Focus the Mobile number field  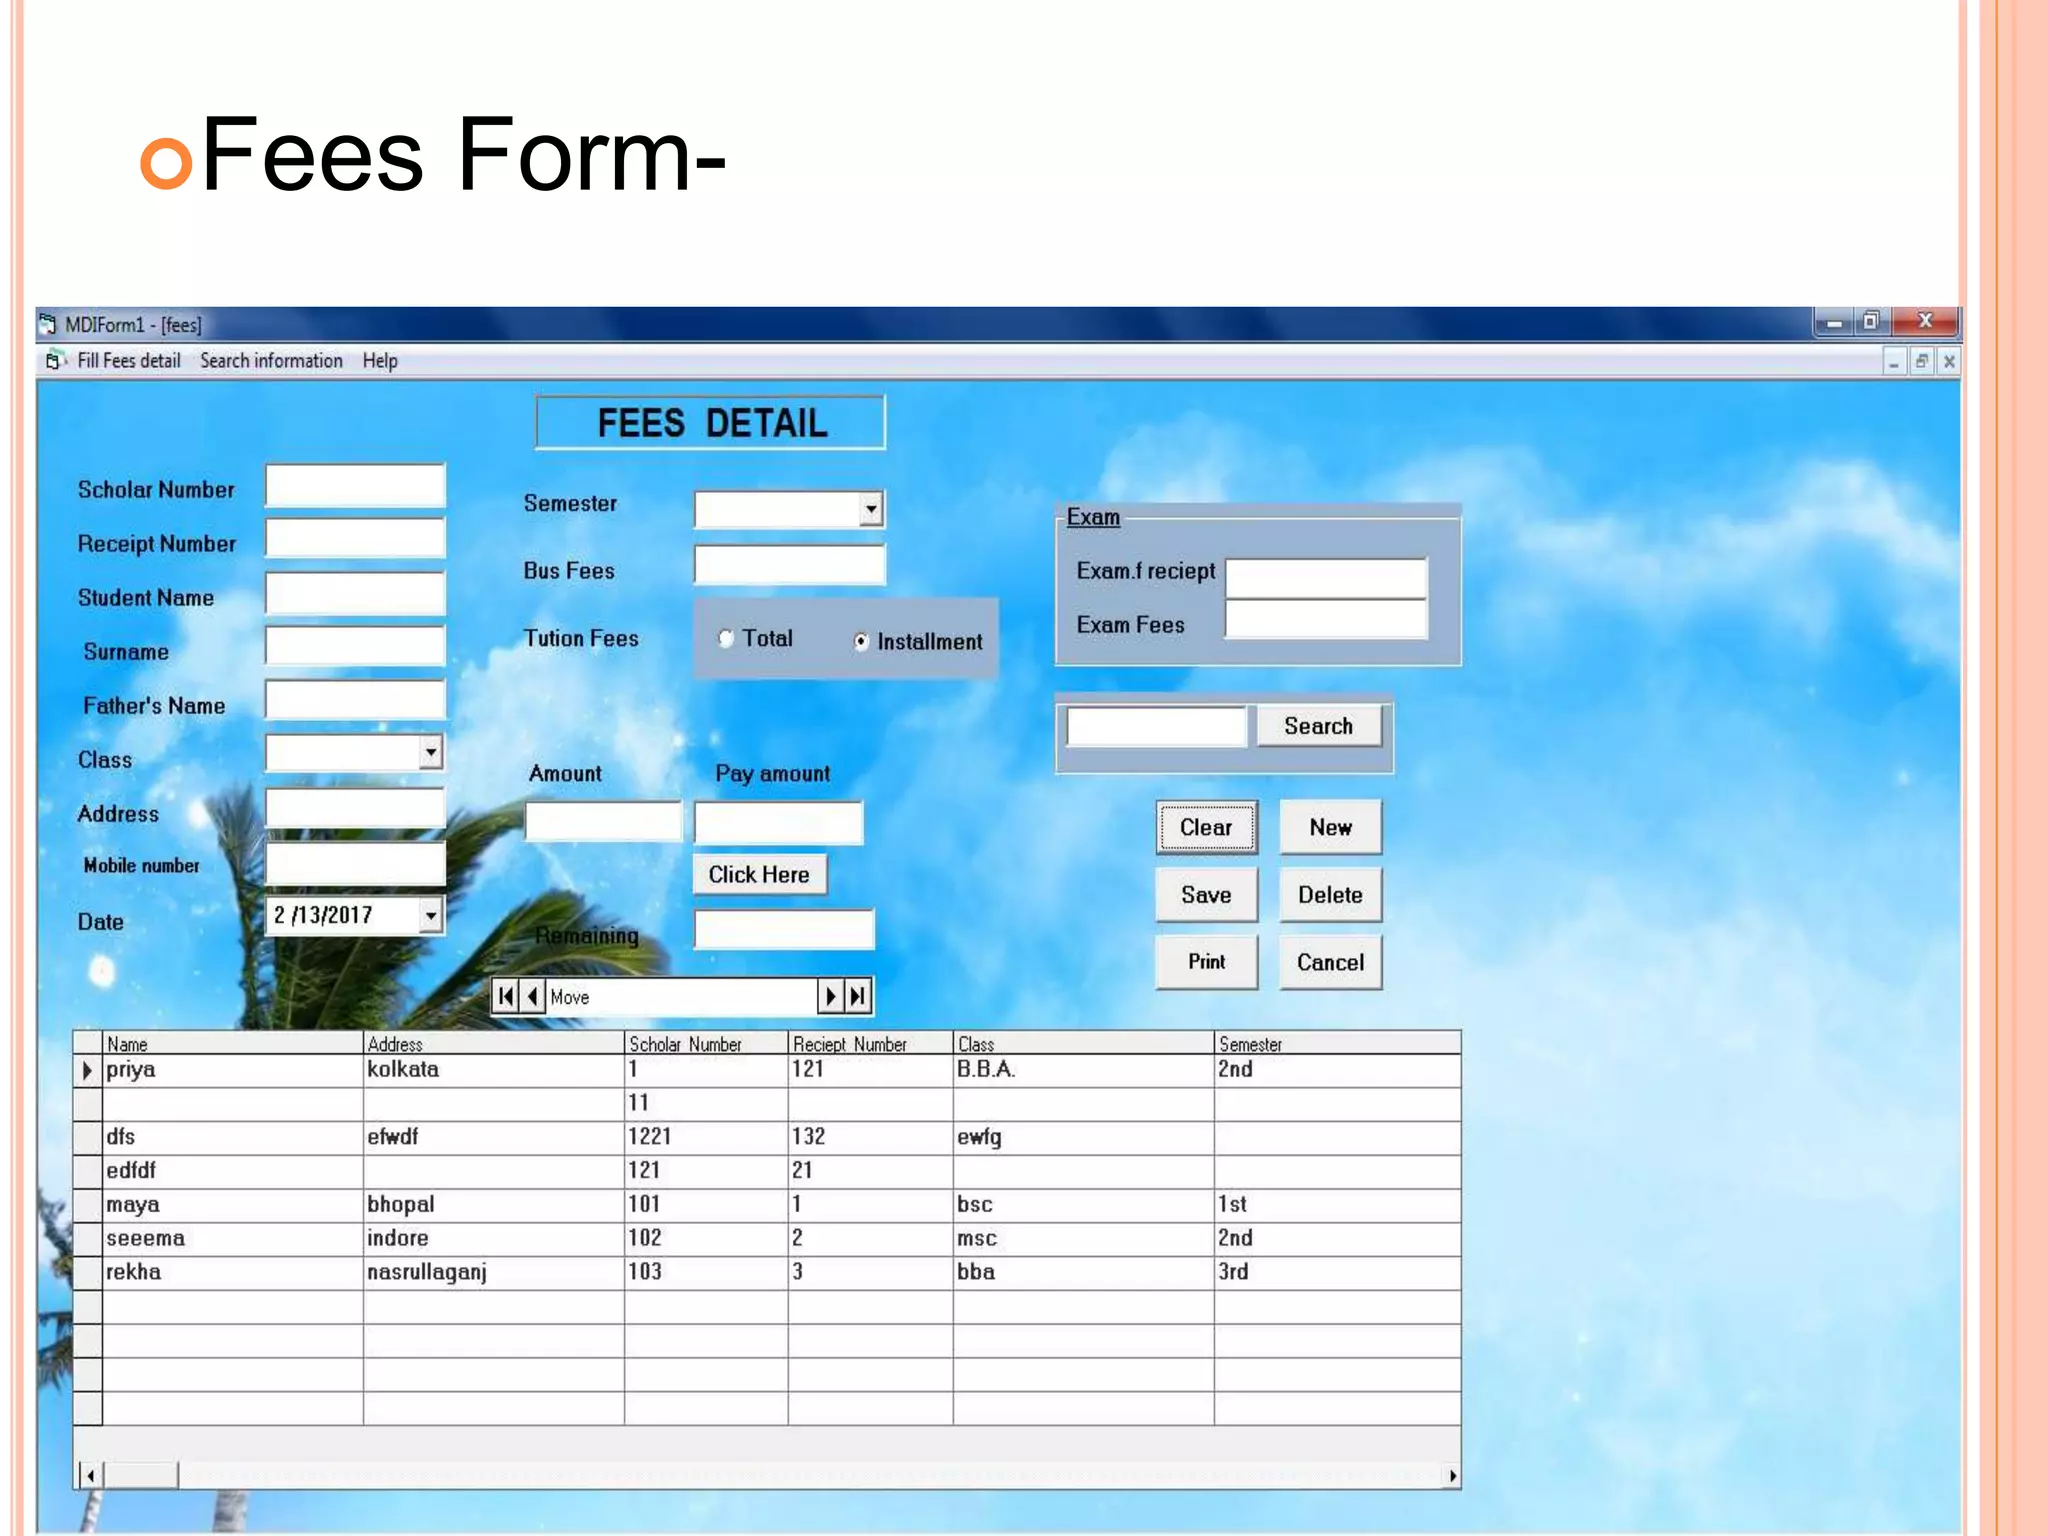355,864
